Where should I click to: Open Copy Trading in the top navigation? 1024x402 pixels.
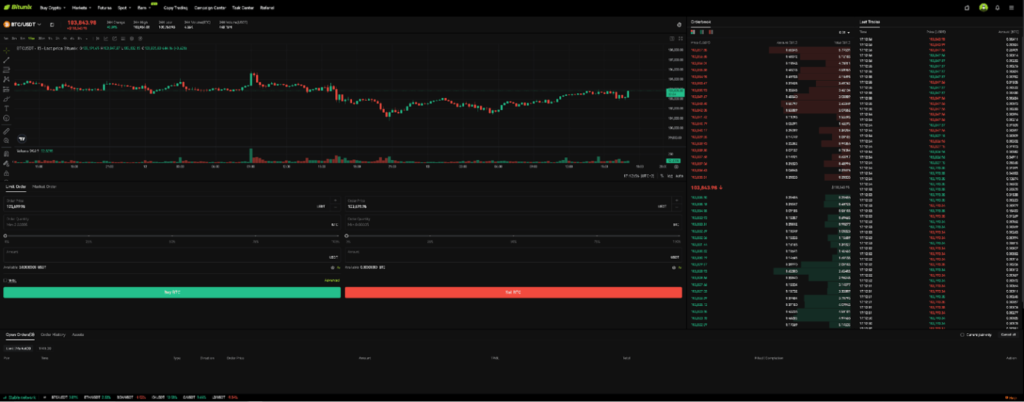coord(176,8)
